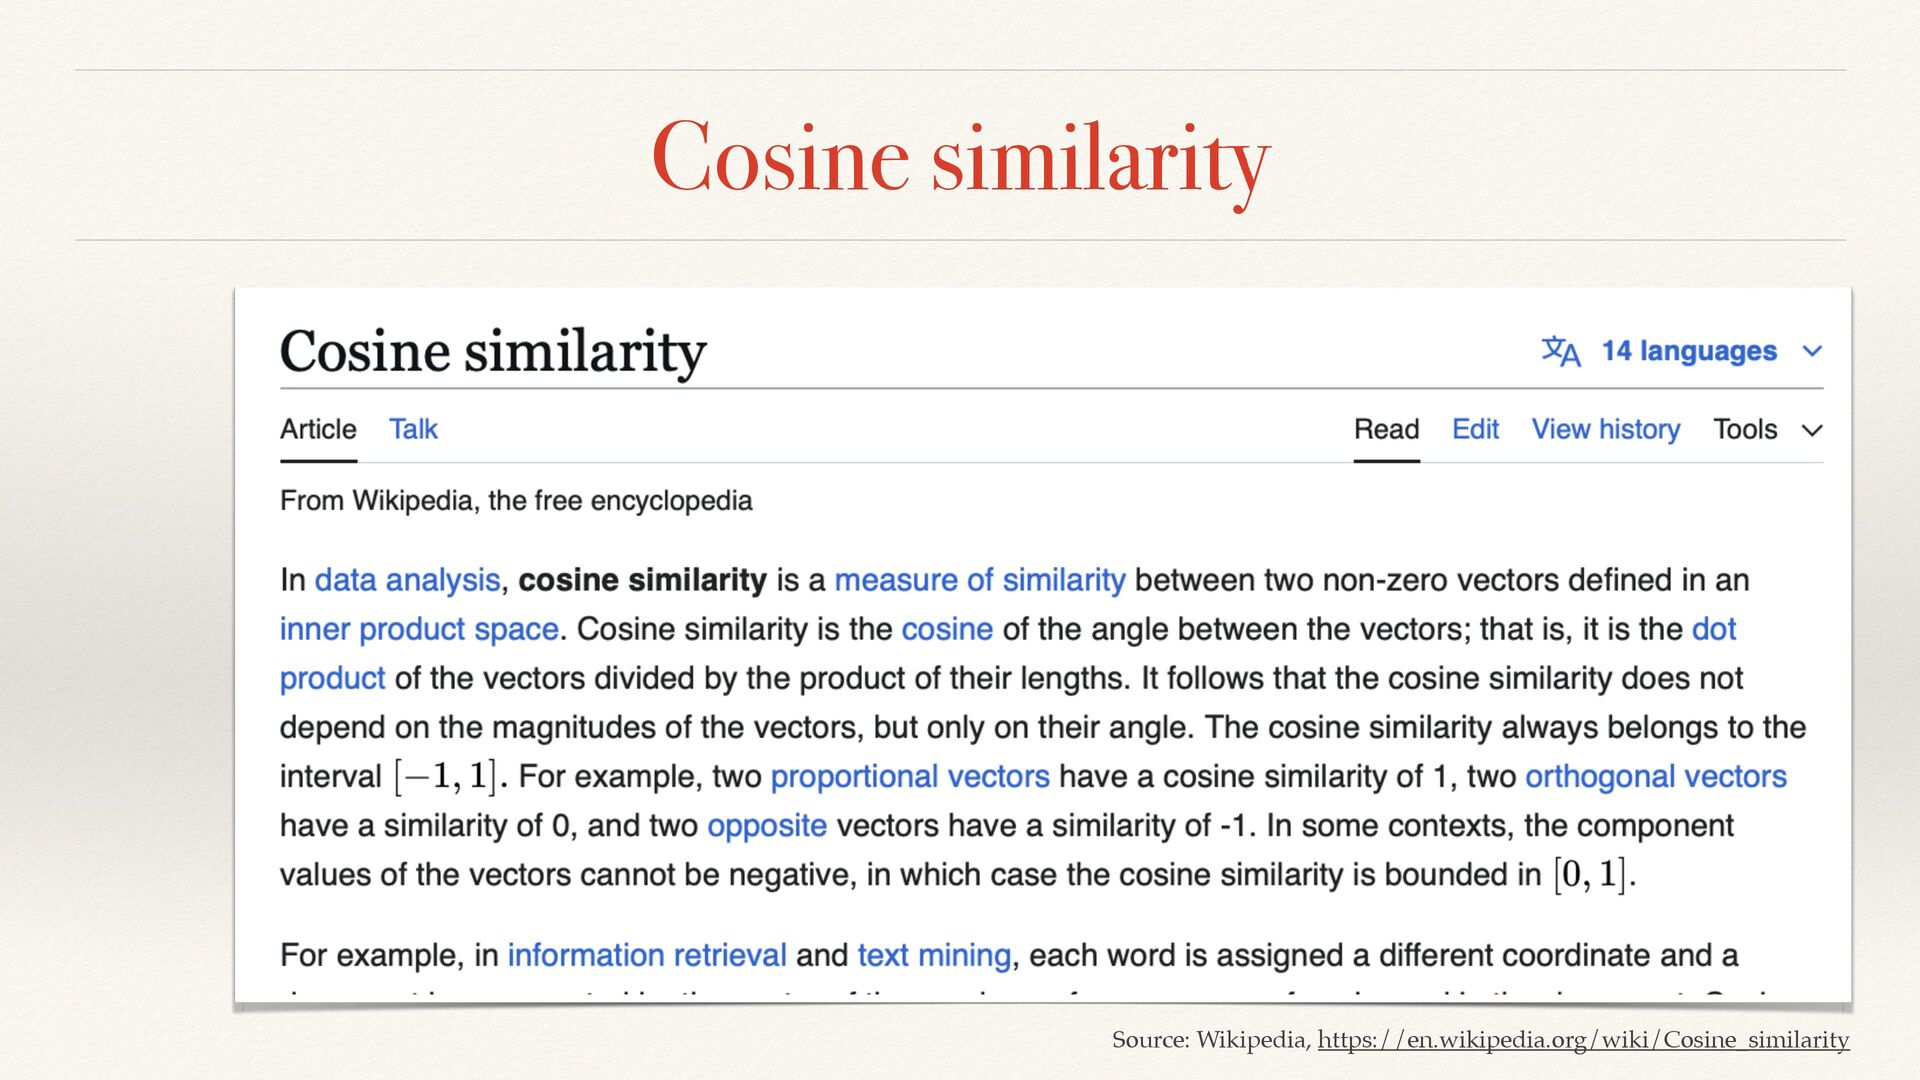
Task: Open the Wikipedia source URL link
Action: coord(1583,1040)
